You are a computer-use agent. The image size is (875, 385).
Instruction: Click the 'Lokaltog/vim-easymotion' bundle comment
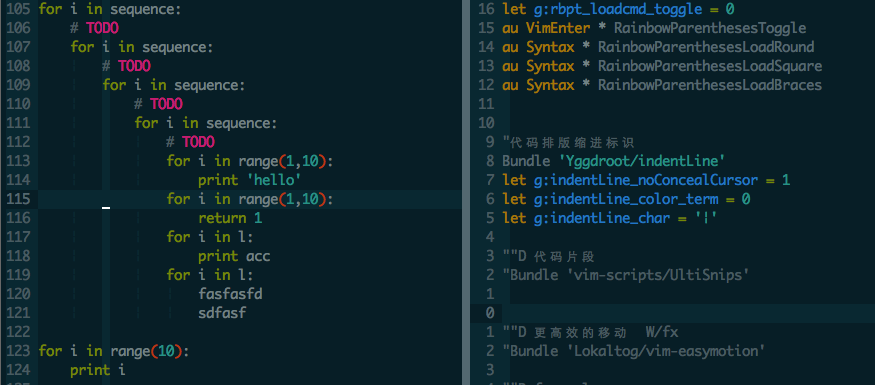tap(633, 351)
